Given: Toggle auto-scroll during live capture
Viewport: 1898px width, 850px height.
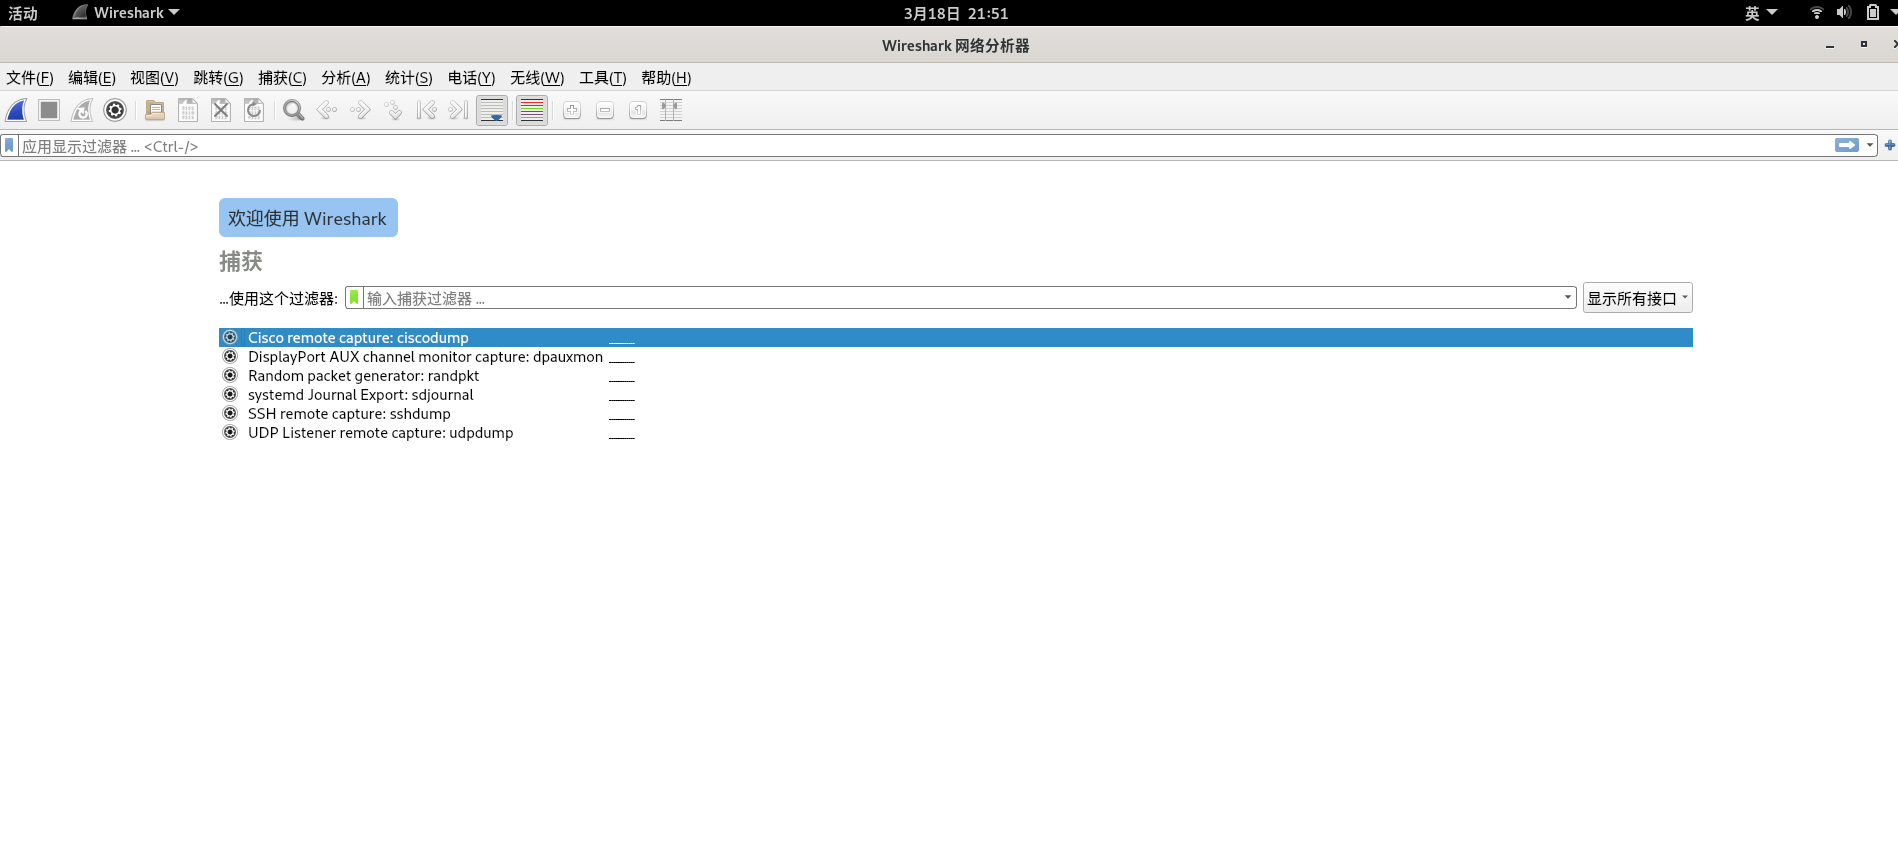Looking at the screenshot, I should pos(492,110).
